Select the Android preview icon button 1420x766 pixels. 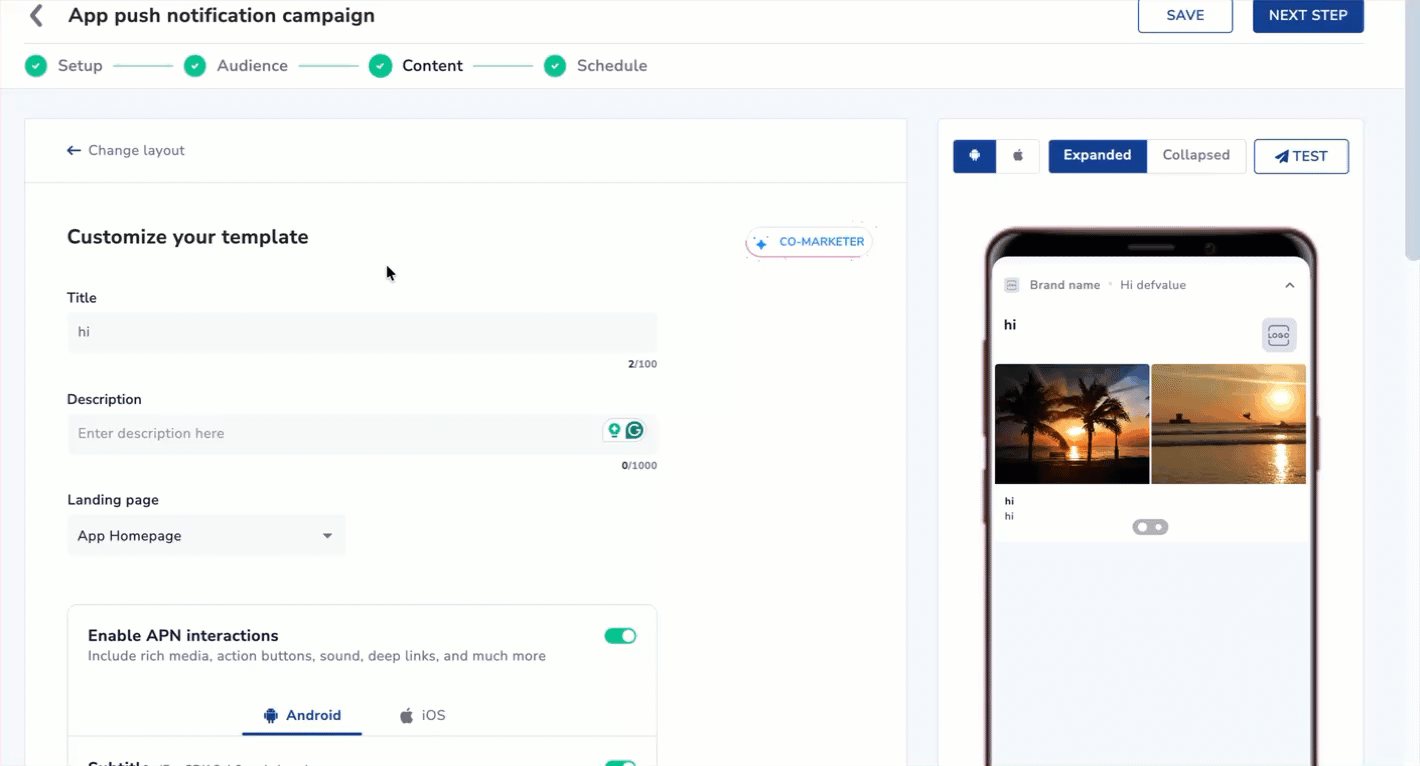click(x=974, y=156)
